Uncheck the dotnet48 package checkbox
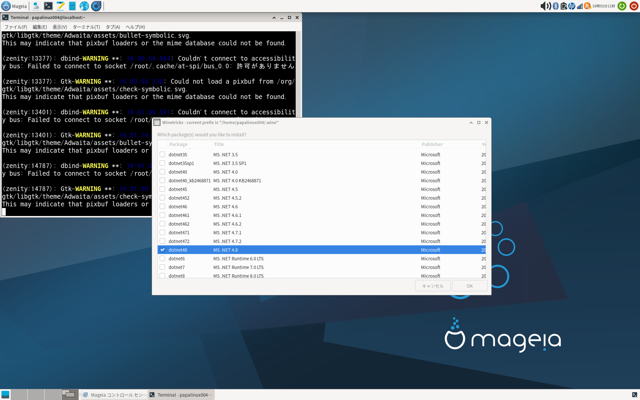 pos(162,250)
